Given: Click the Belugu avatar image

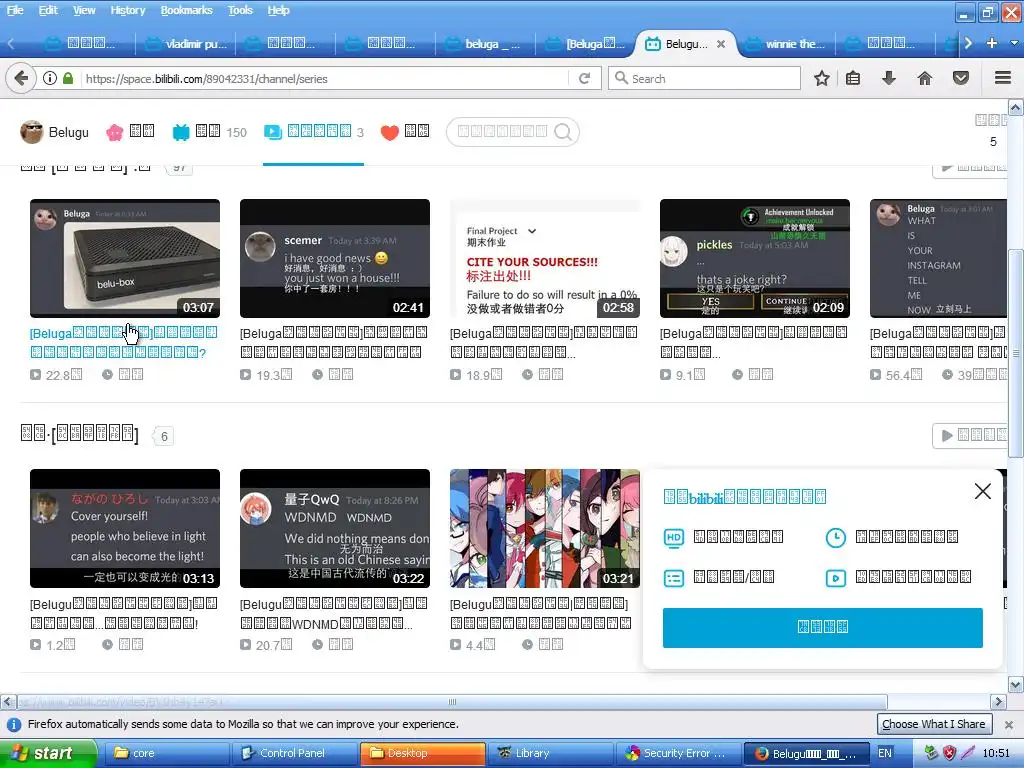Looking at the screenshot, I should tap(32, 132).
